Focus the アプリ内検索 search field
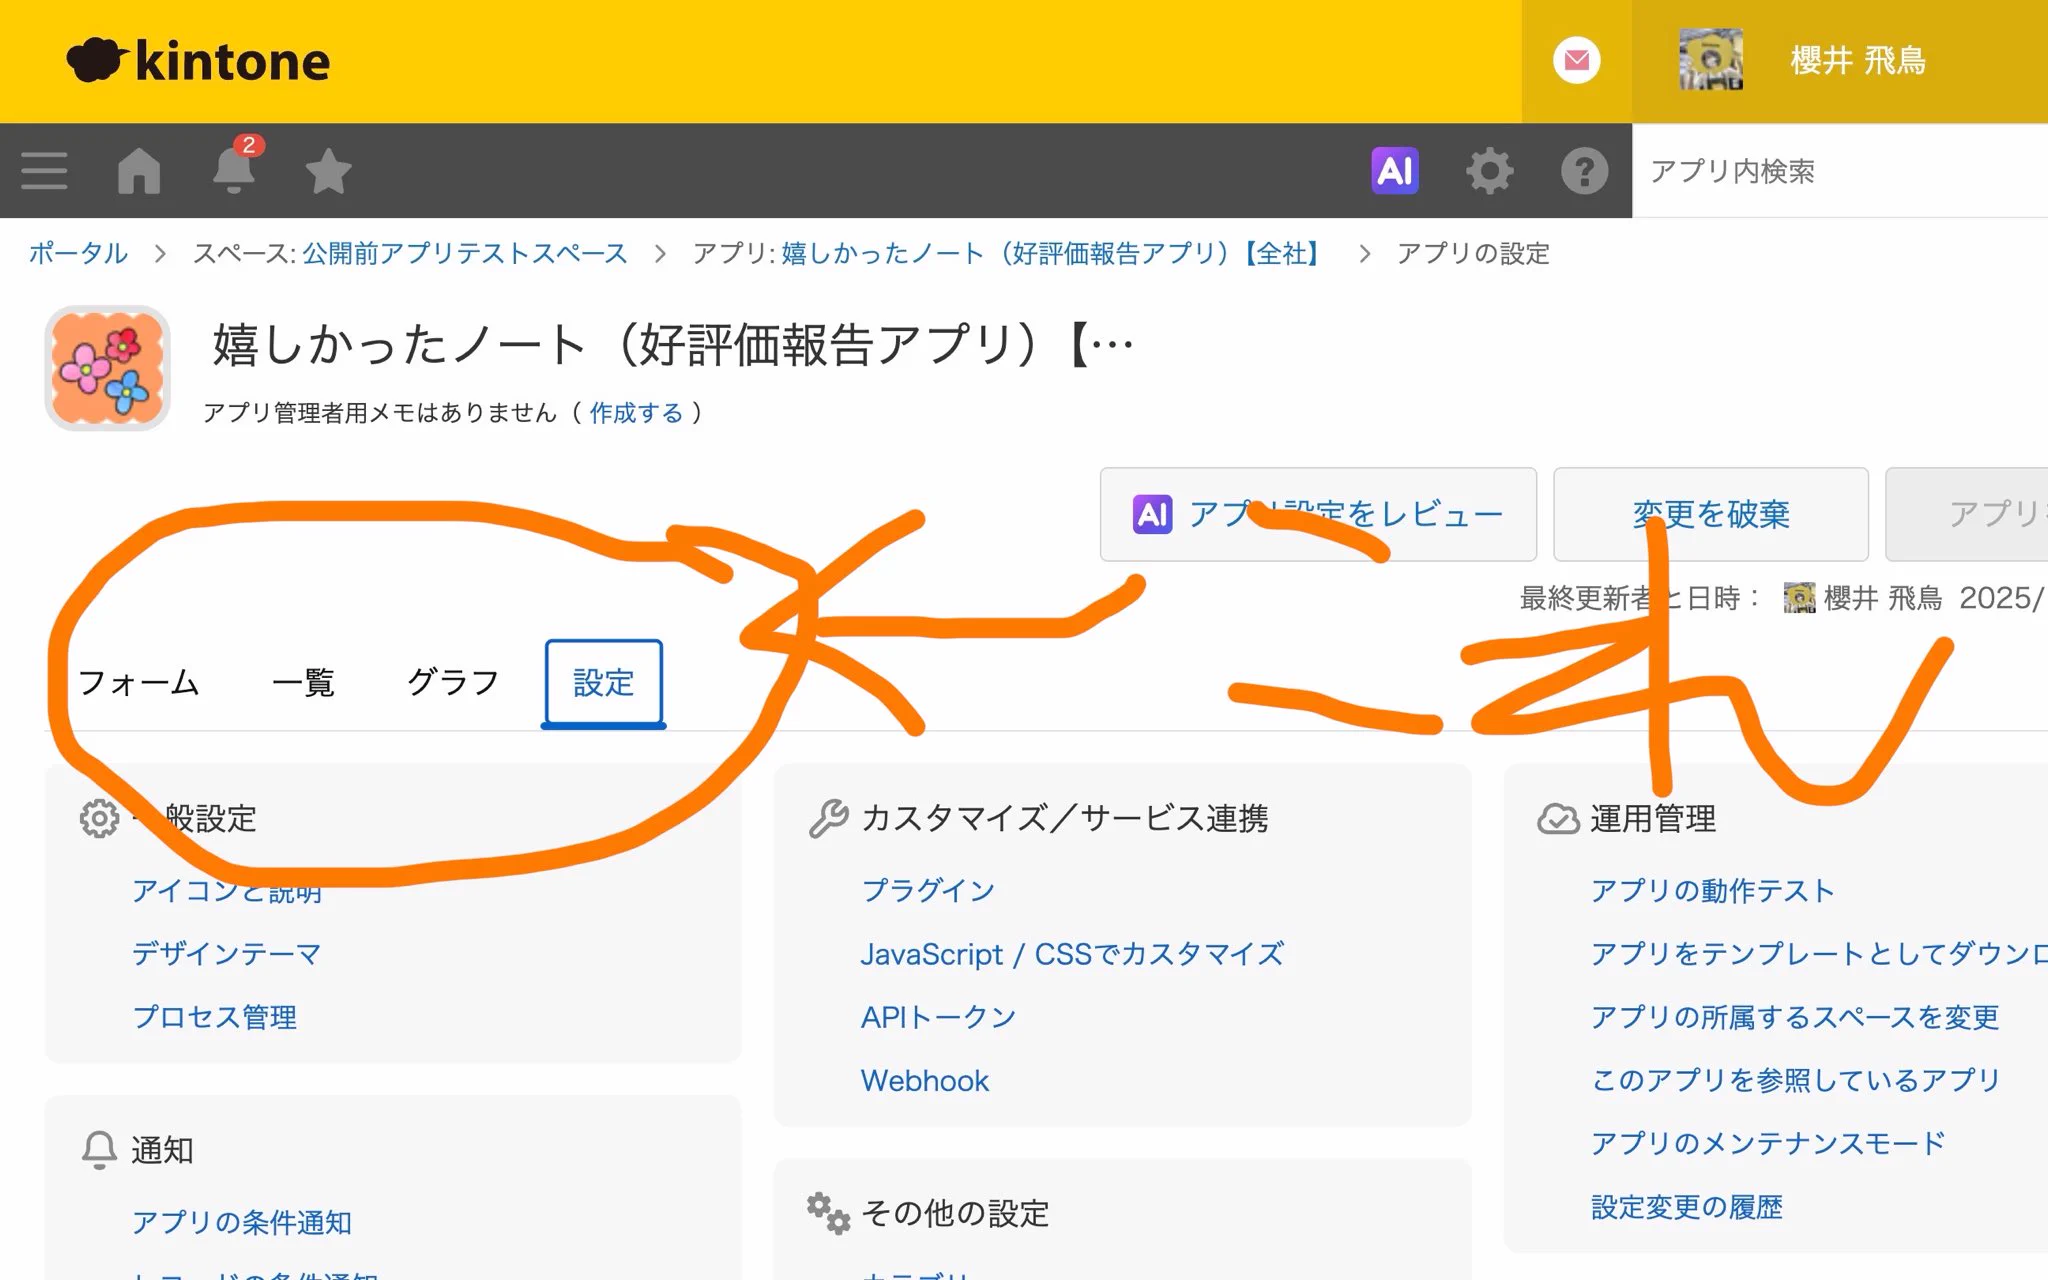 tap(1840, 171)
